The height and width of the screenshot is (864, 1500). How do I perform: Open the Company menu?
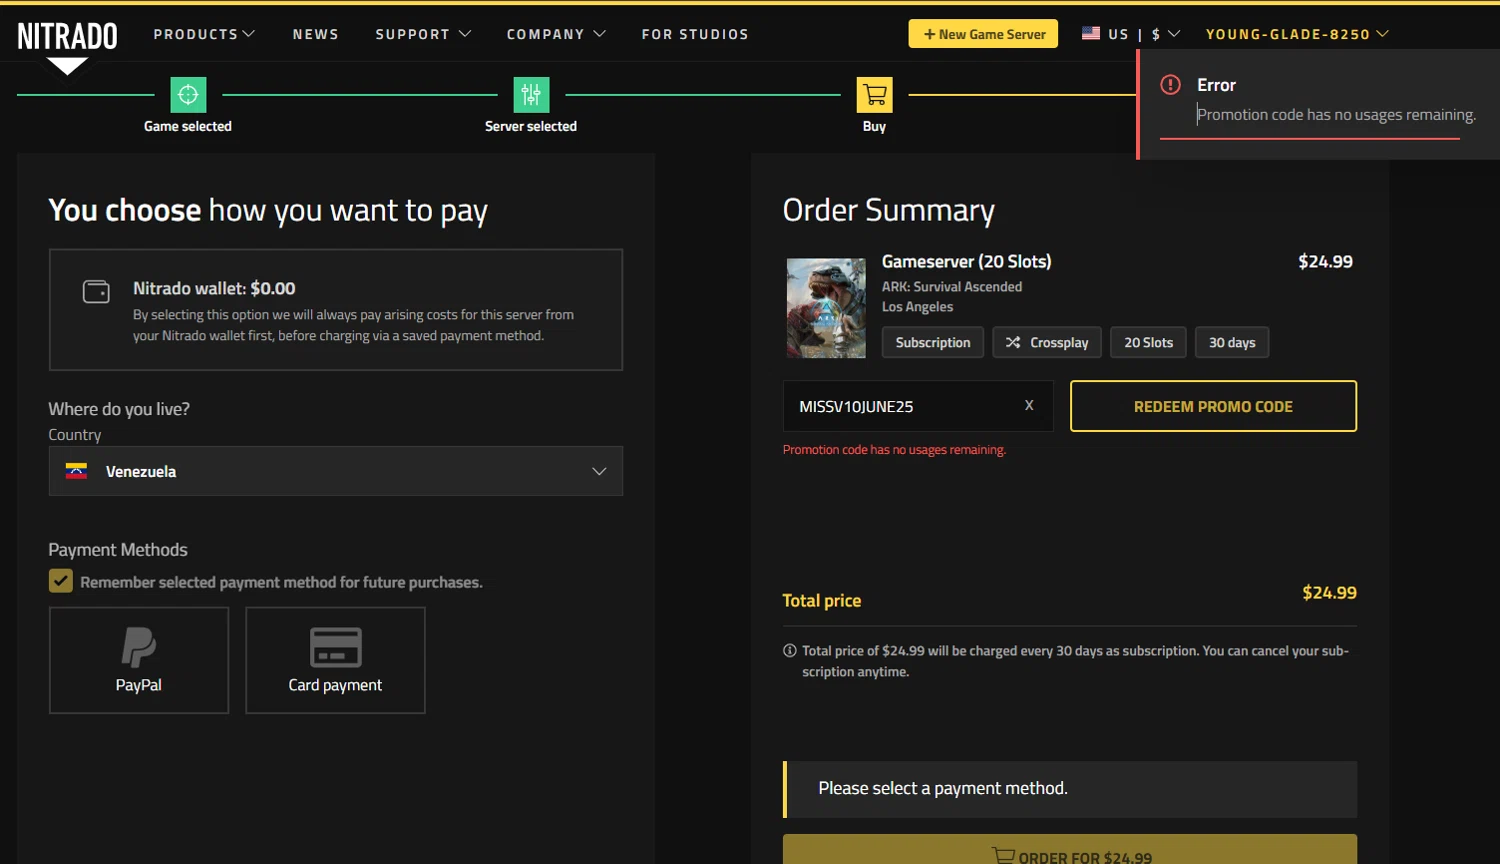[x=556, y=34]
